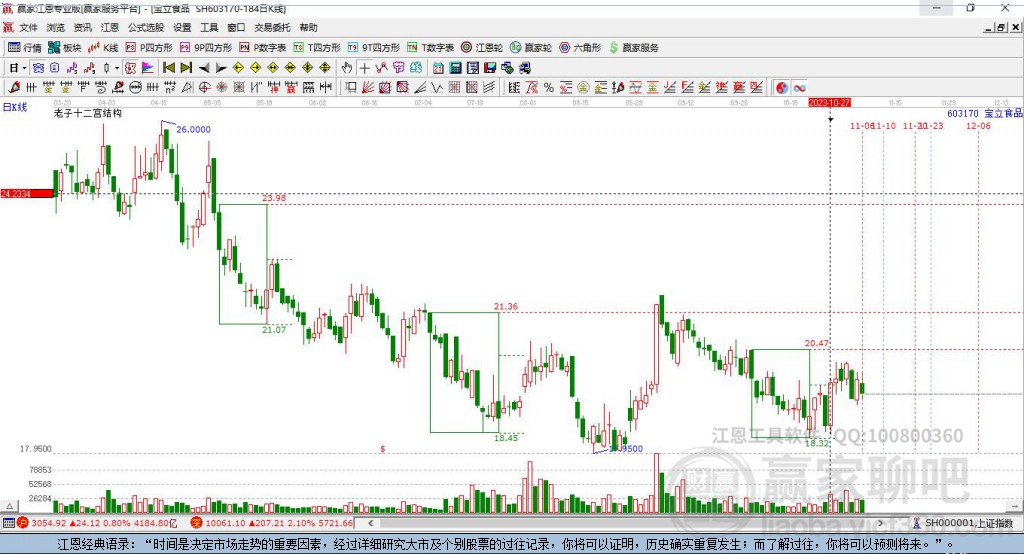The height and width of the screenshot is (554, 1024).
Task: Click the 12-06 future date label
Action: (x=978, y=126)
